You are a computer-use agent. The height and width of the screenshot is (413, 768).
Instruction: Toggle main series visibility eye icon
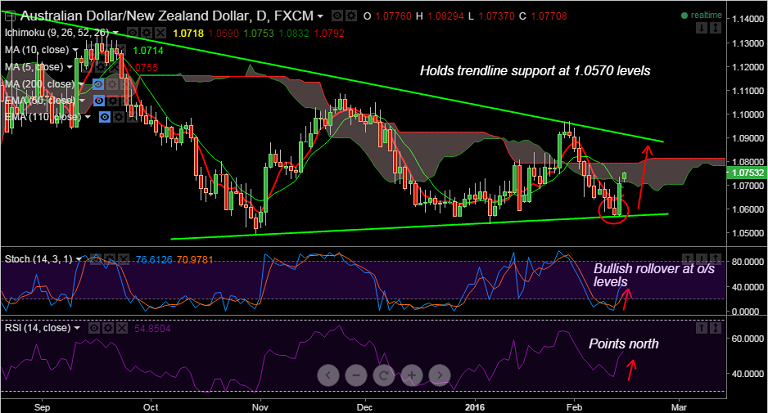pyautogui.click(x=337, y=16)
